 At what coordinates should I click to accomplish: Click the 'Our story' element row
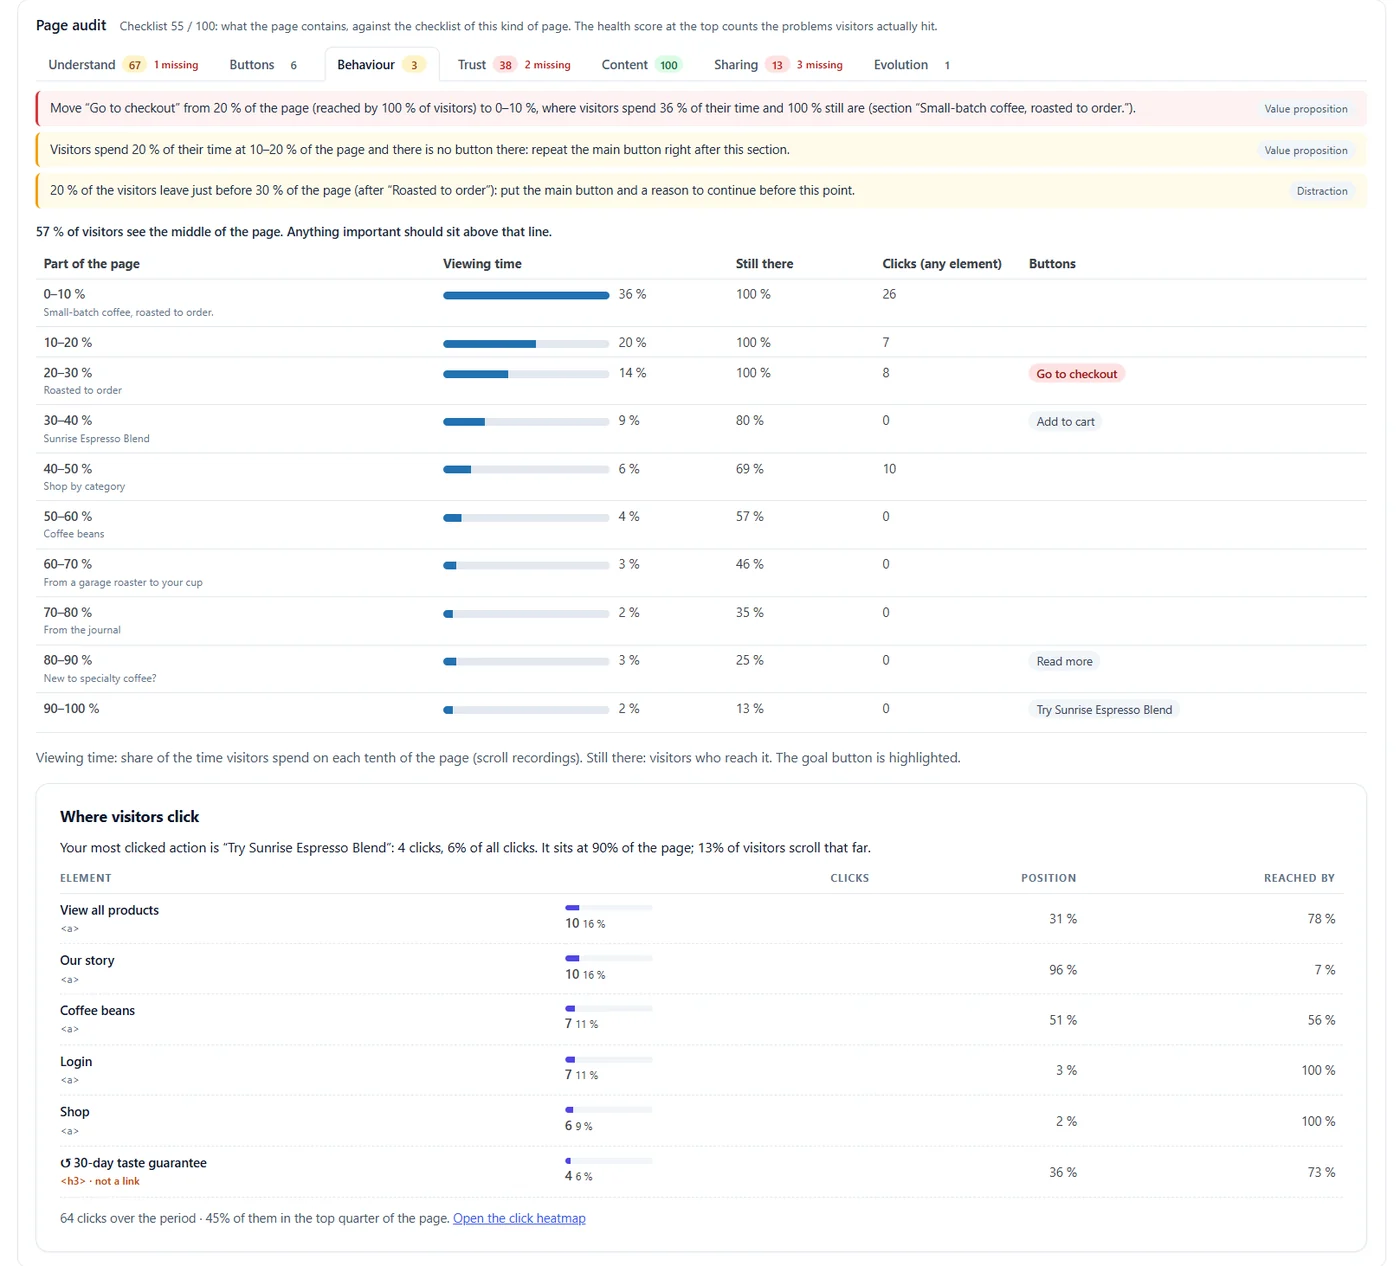tap(701, 969)
